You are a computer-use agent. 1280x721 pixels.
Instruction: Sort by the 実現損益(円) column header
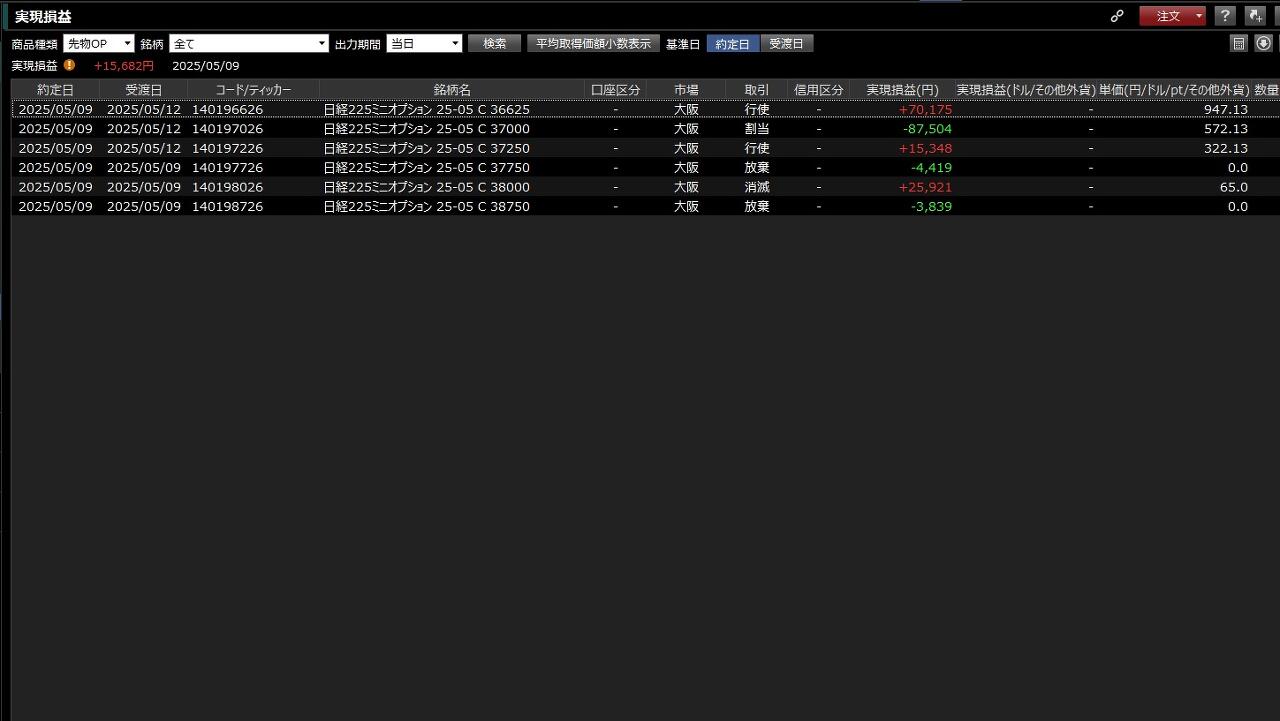[902, 90]
